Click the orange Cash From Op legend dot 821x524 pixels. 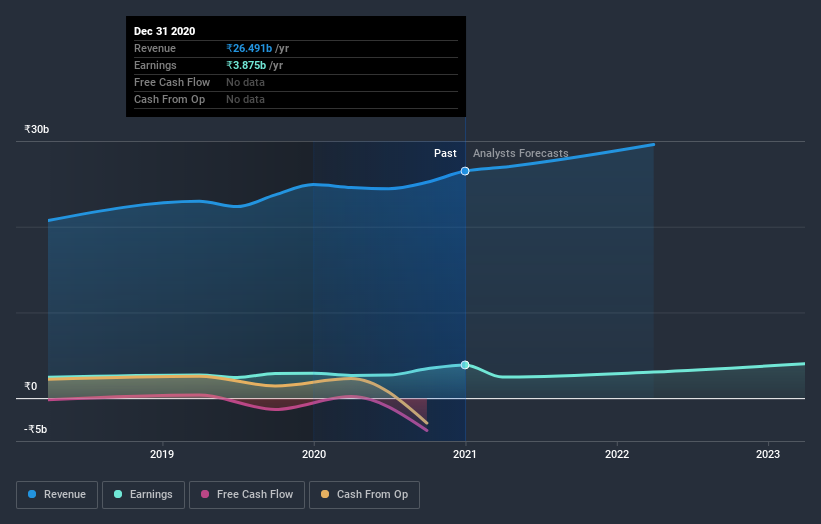(x=325, y=494)
